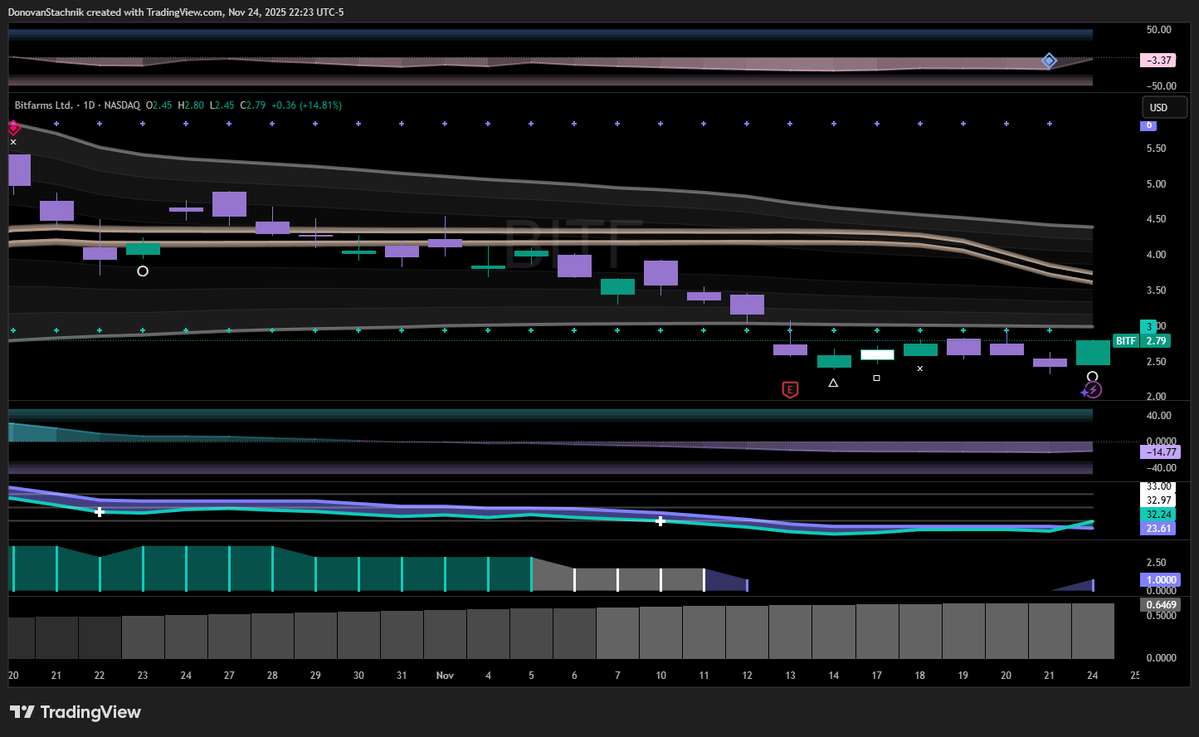This screenshot has width=1199, height=737.
Task: Click the small x marker below the November 18 candle
Action: [x=920, y=369]
